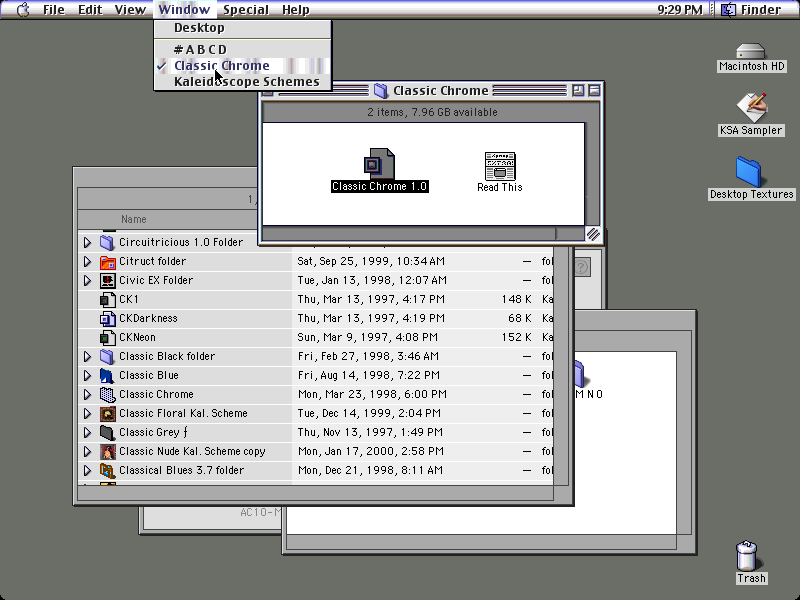Choose Kaleidoscope Schemes in the Window menu
This screenshot has height=600, width=800.
tap(243, 82)
